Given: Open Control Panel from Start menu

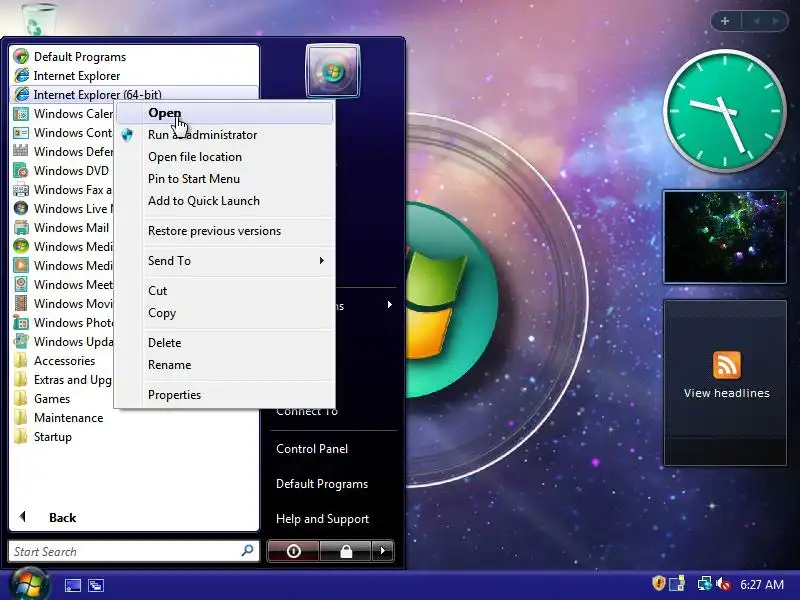Looking at the screenshot, I should [312, 448].
